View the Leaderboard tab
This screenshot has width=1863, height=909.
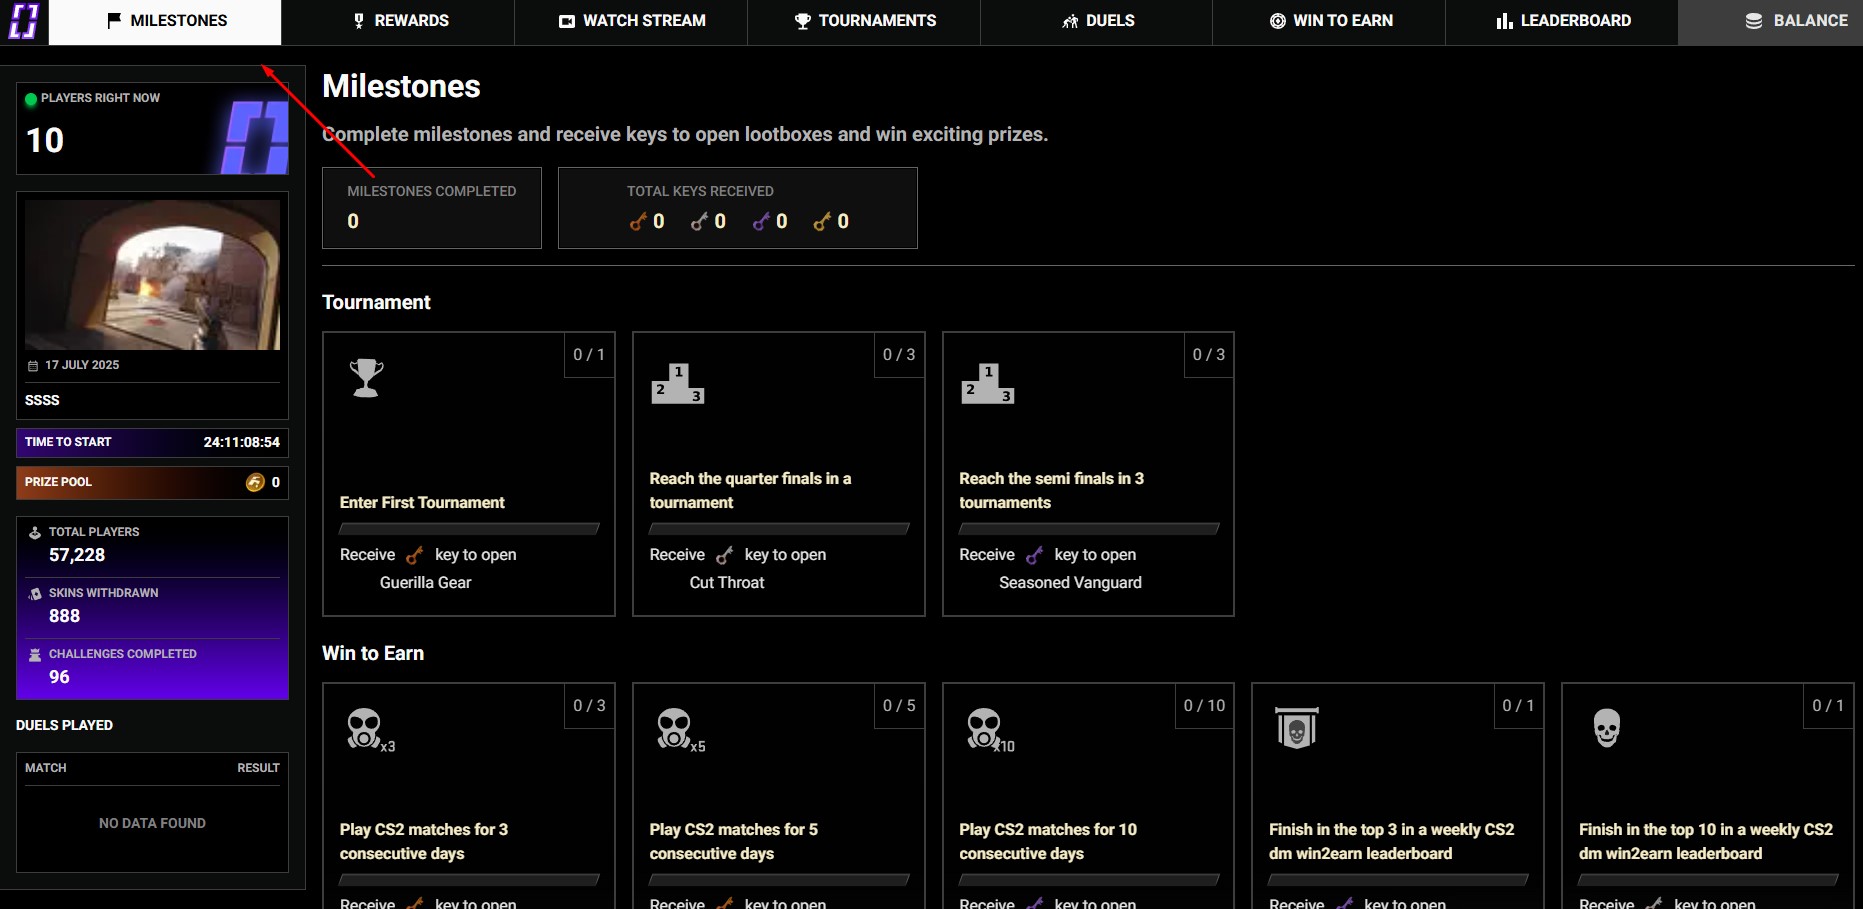1563,21
